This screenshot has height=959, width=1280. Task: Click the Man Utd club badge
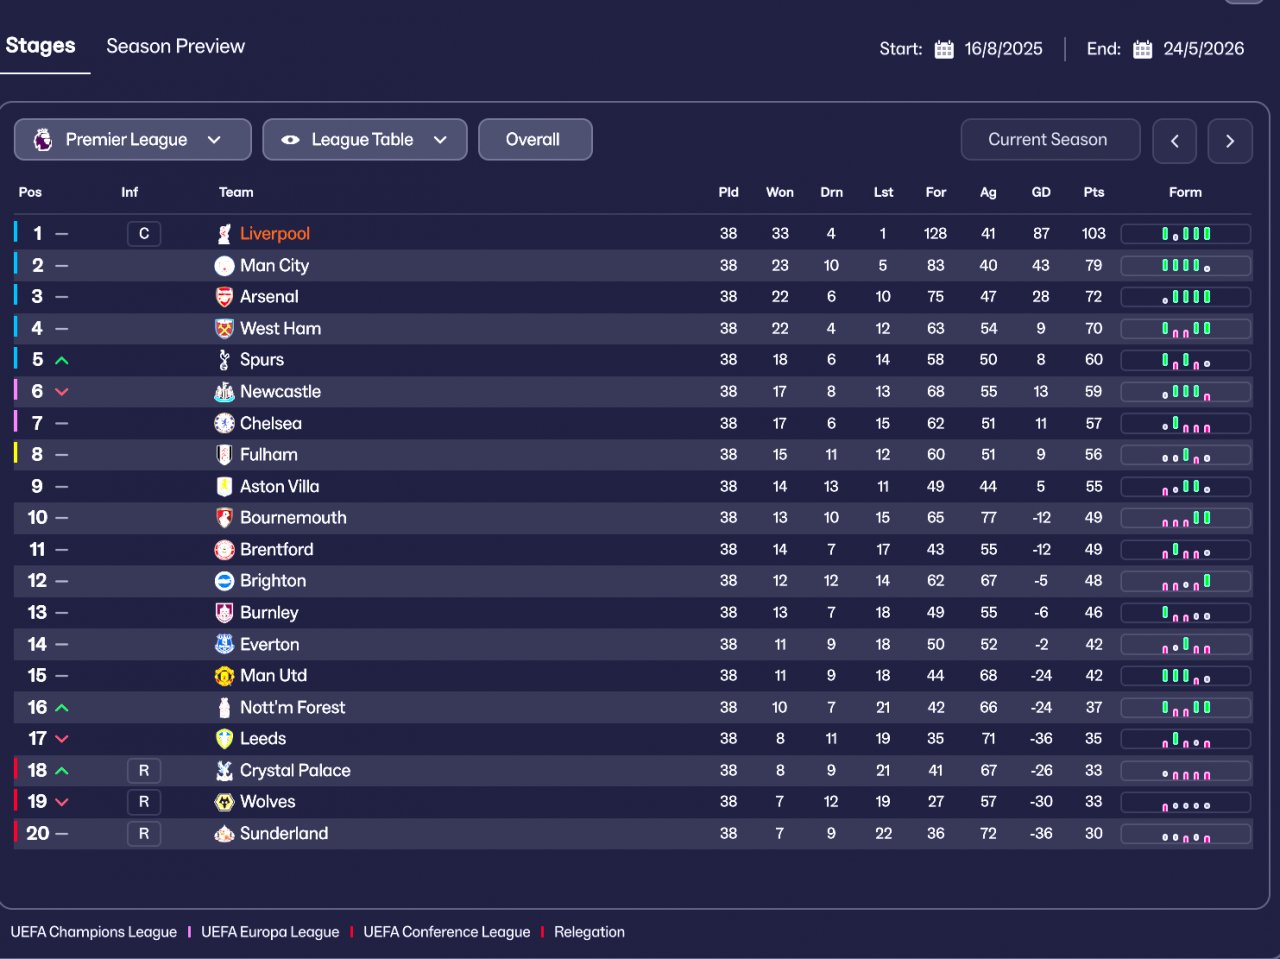[224, 676]
